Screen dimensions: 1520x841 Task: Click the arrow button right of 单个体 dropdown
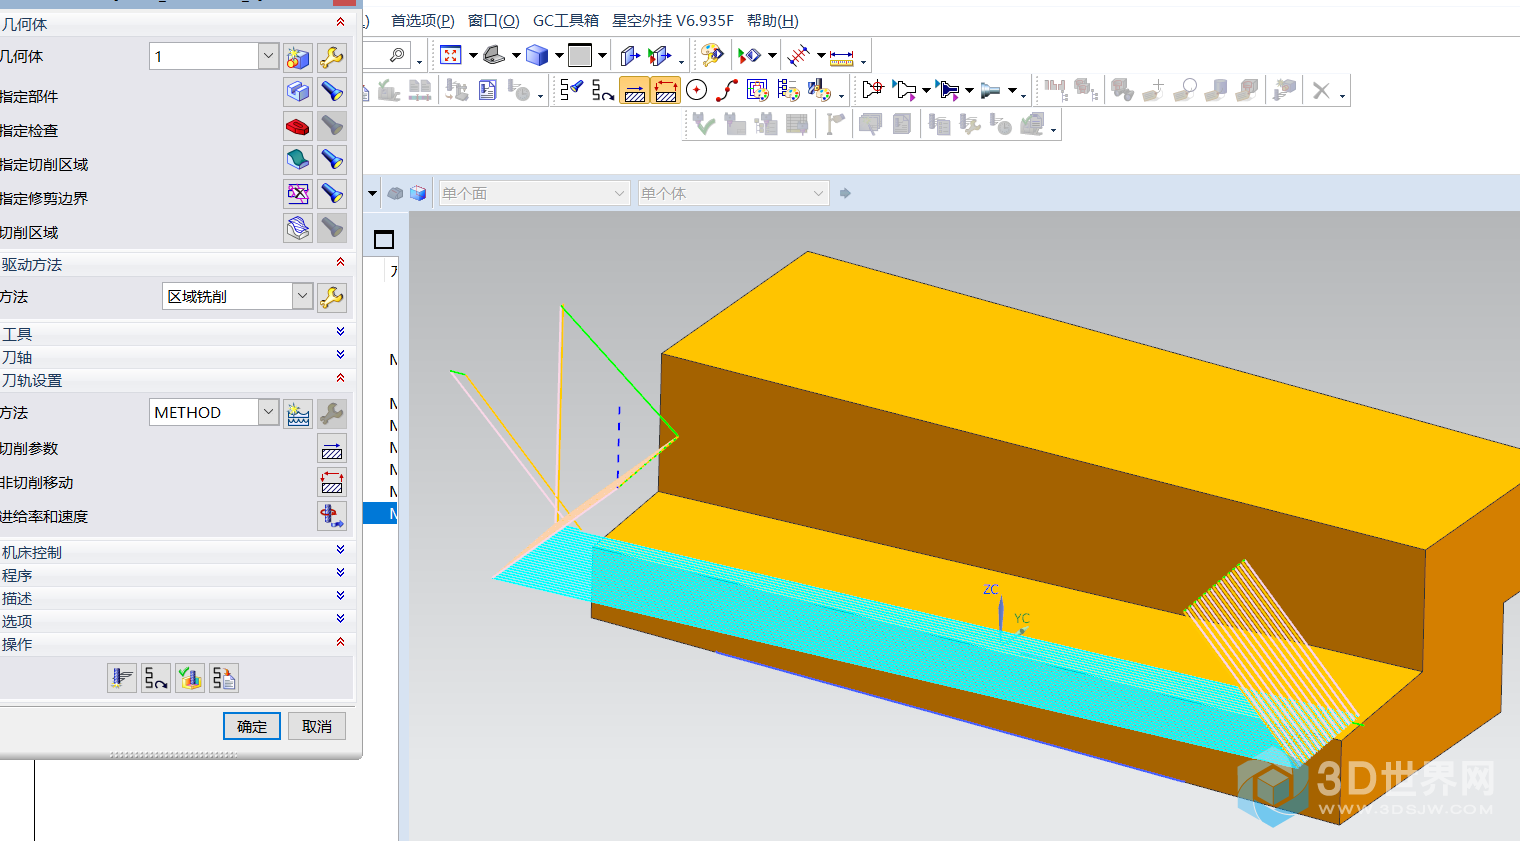pos(845,193)
